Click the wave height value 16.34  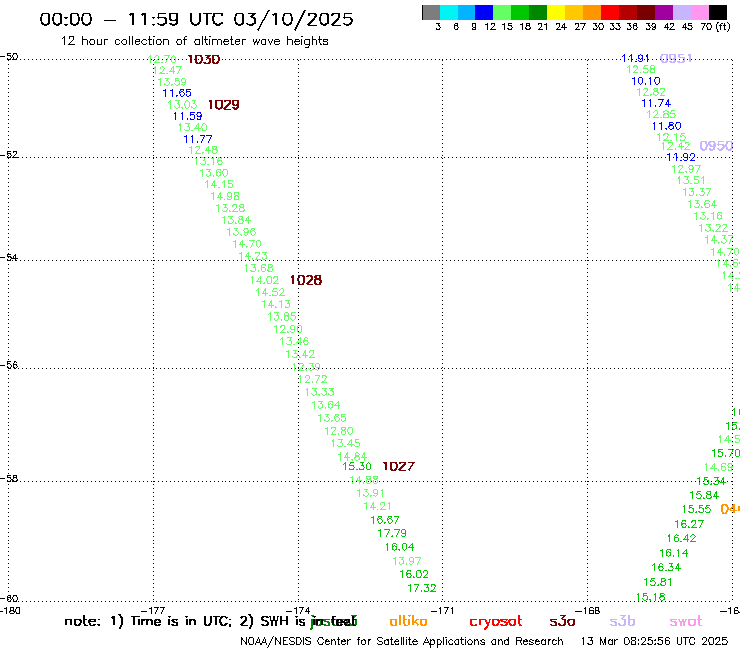[x=666, y=567]
